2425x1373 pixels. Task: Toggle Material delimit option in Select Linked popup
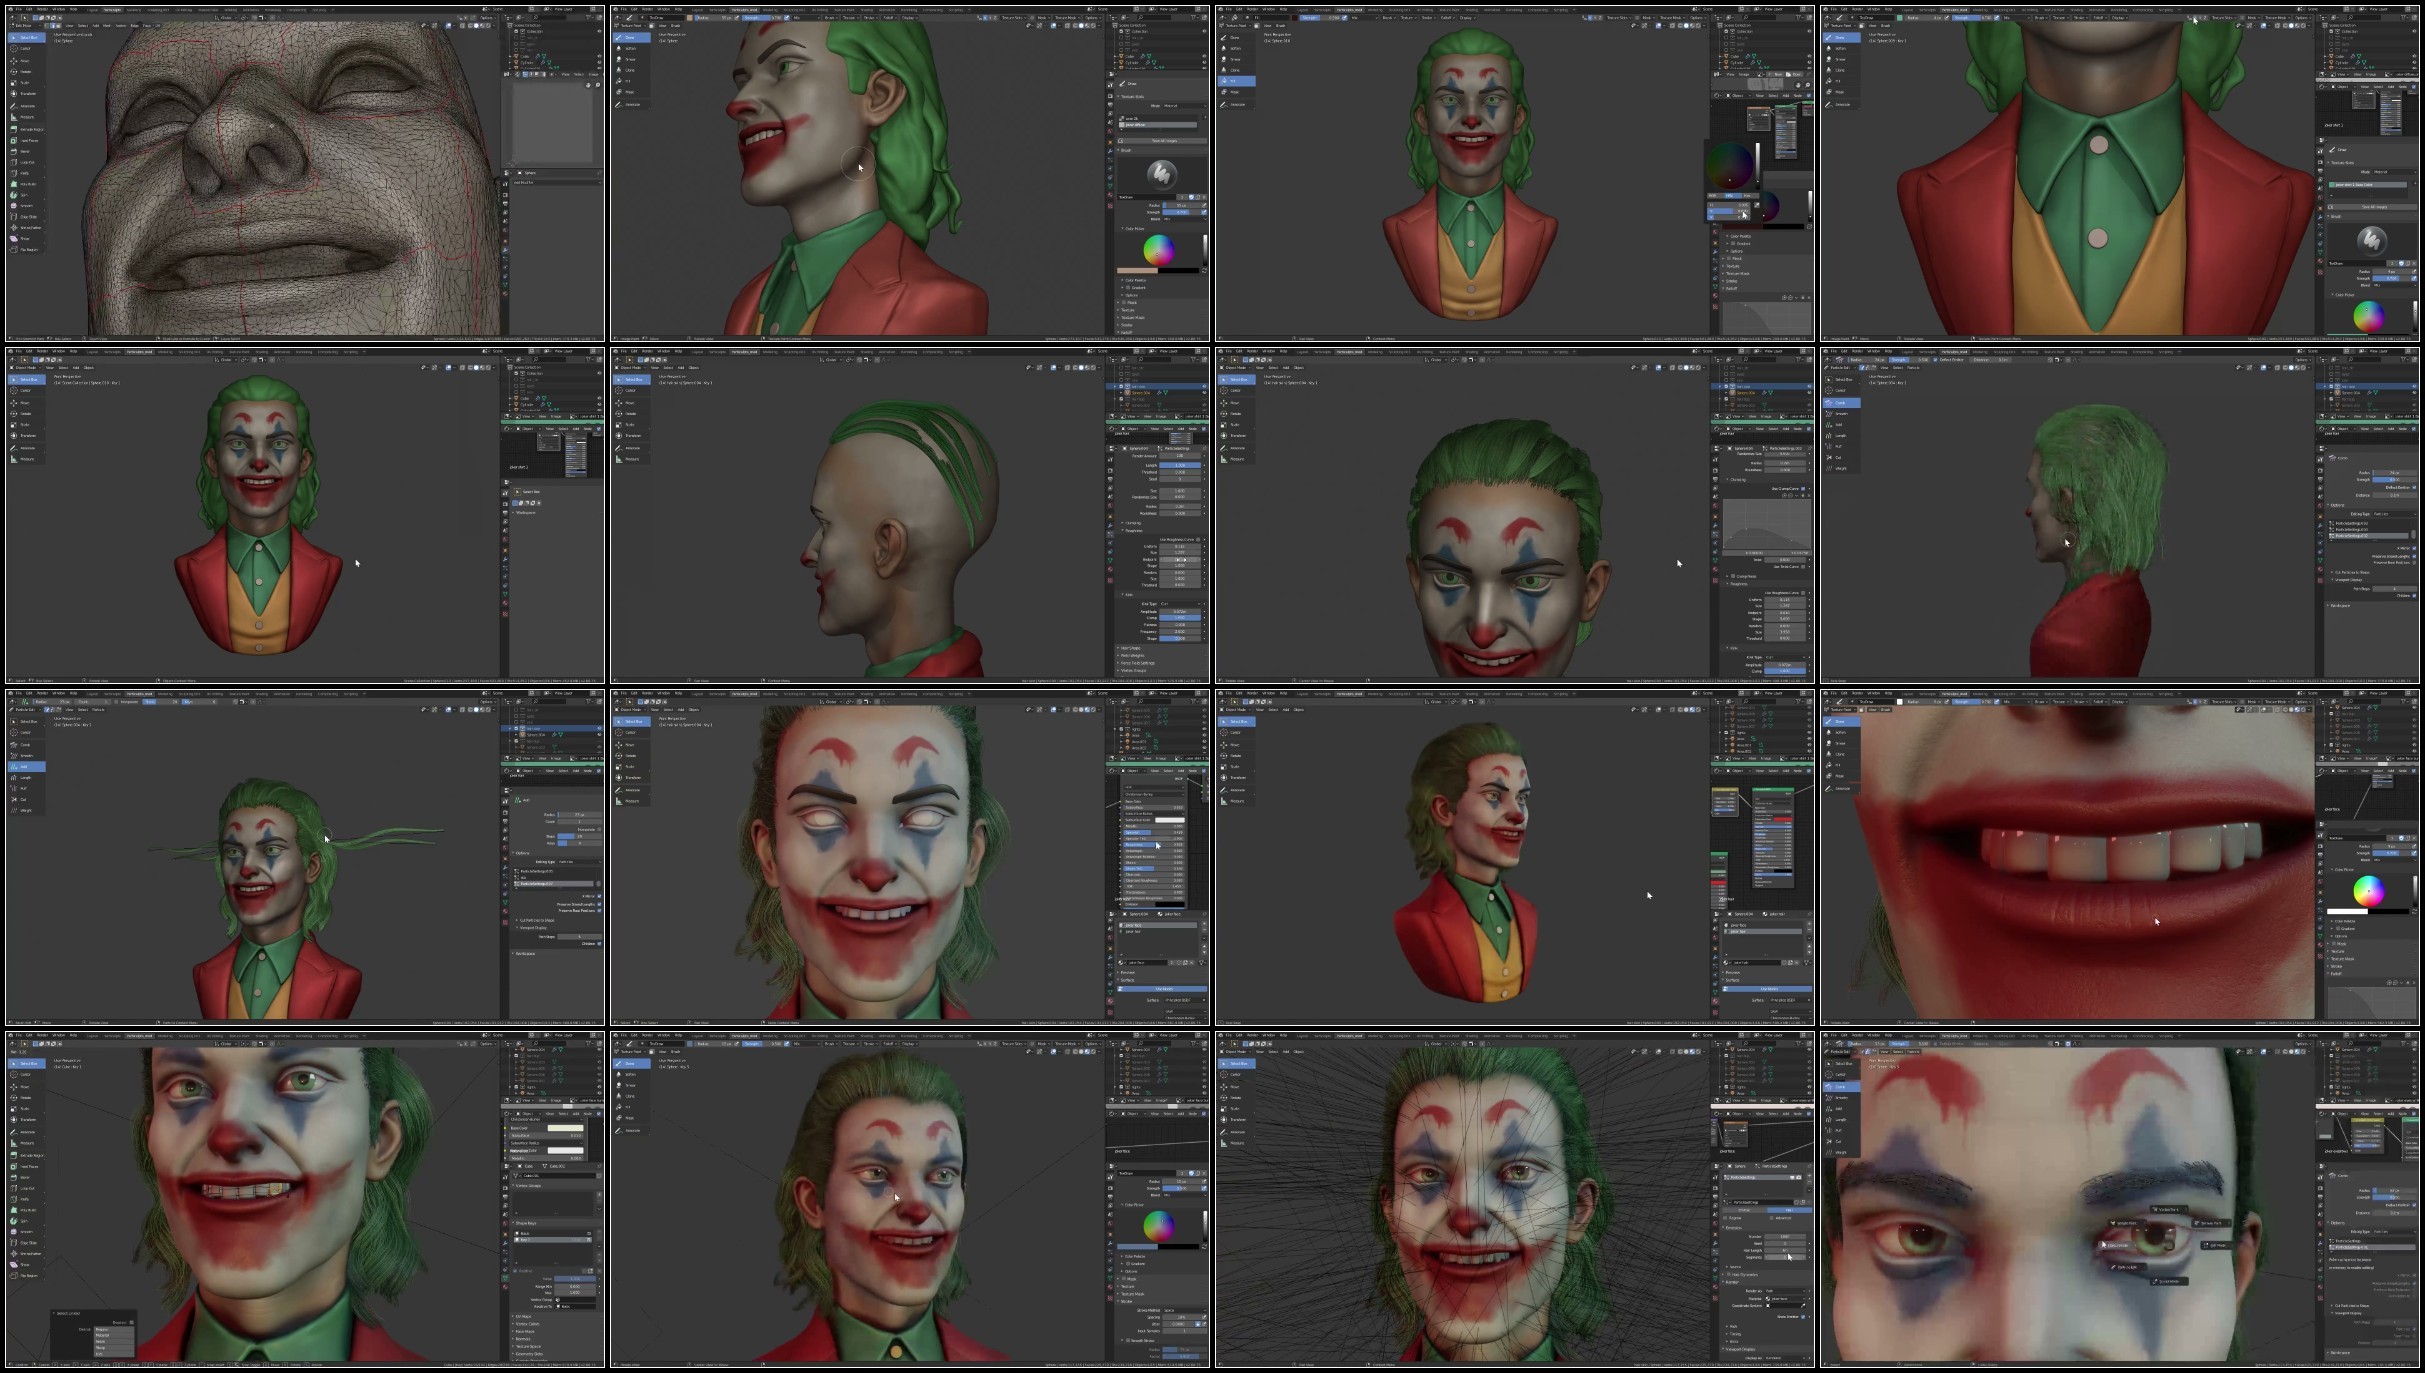tap(114, 1334)
